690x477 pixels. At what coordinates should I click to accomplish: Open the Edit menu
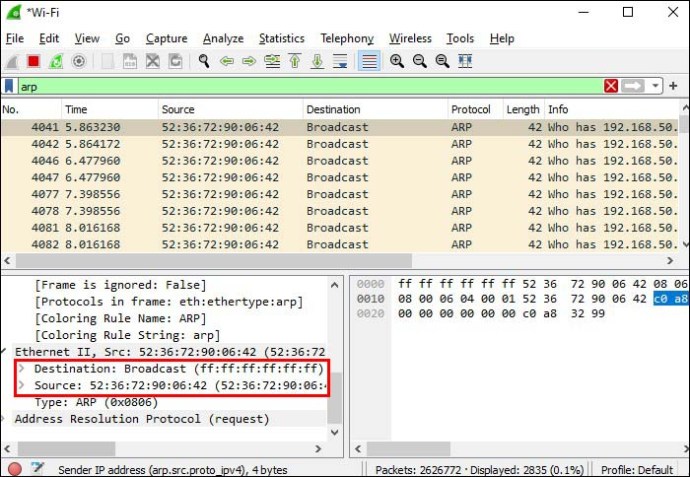(49, 39)
